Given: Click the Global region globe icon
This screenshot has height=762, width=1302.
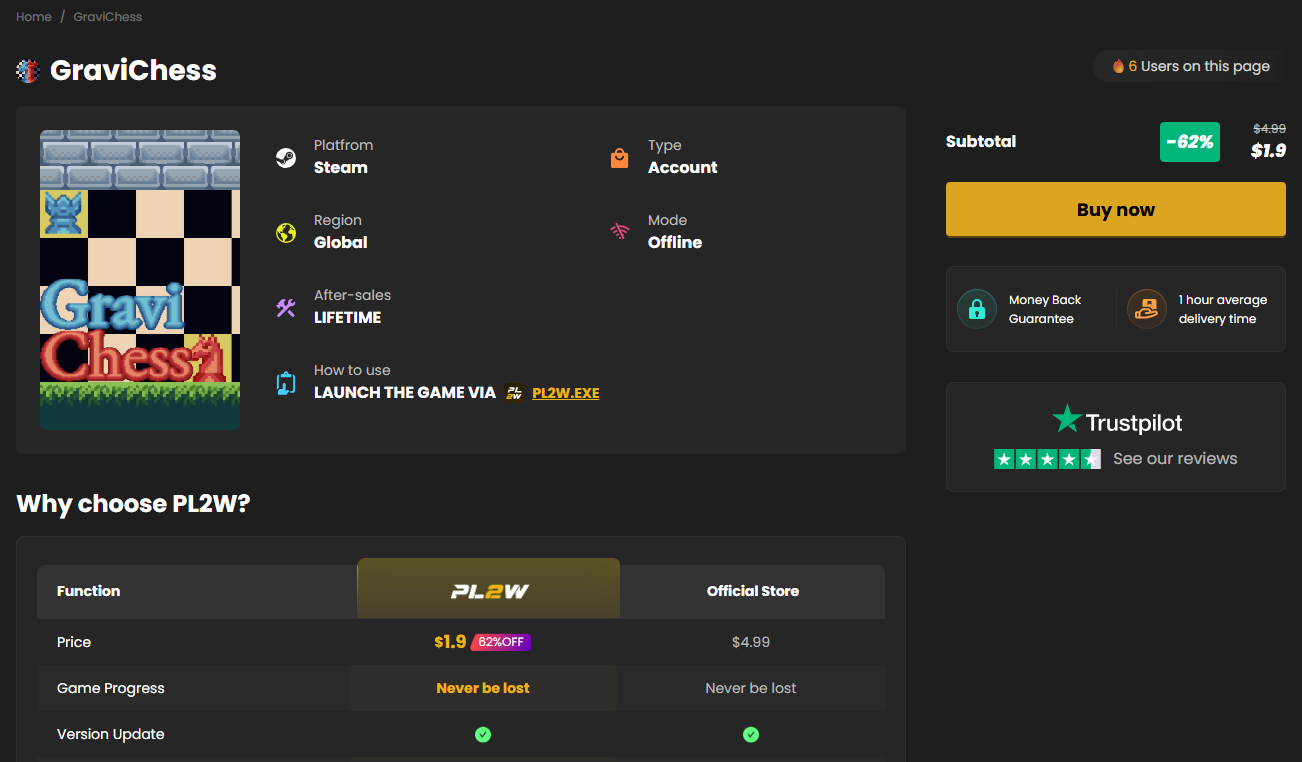Looking at the screenshot, I should [286, 233].
